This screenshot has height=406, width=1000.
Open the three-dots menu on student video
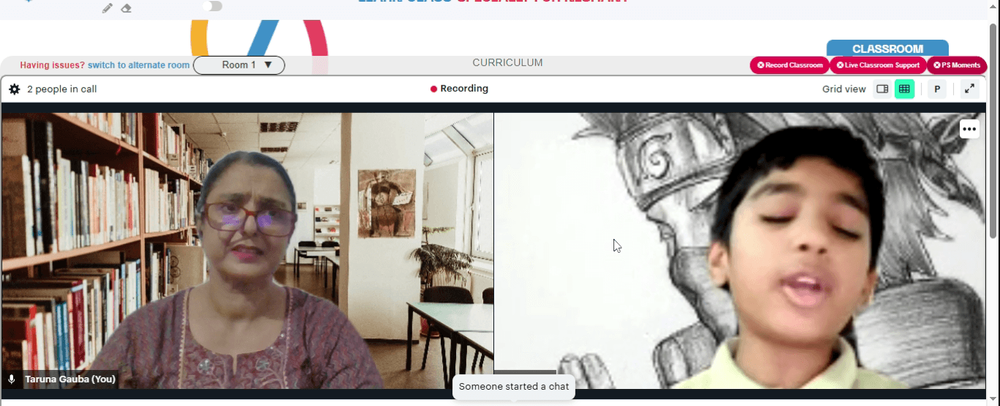tap(969, 129)
